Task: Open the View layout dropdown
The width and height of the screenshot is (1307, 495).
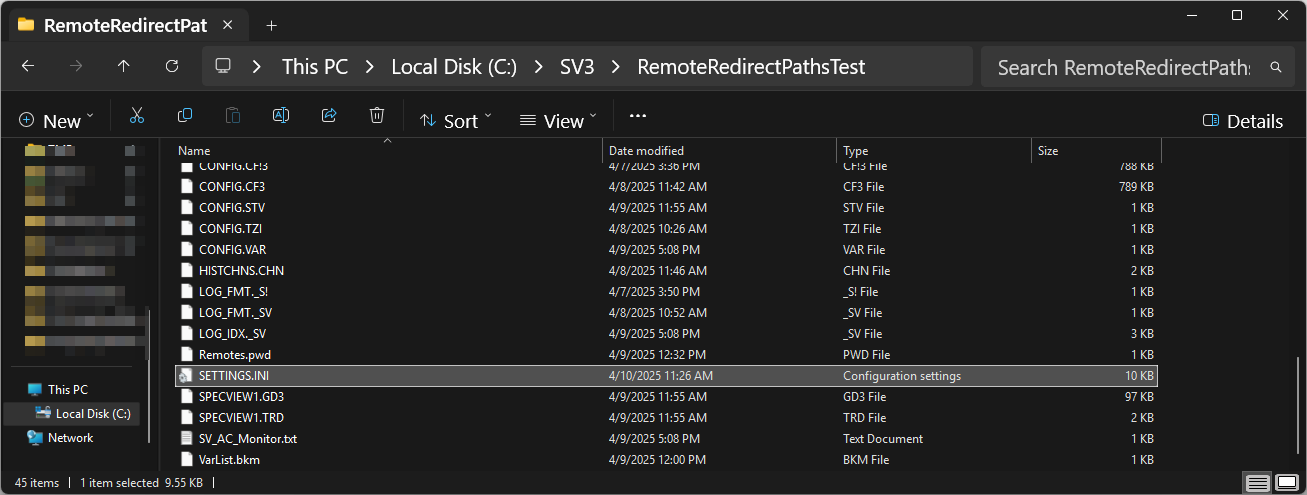Action: pos(558,120)
